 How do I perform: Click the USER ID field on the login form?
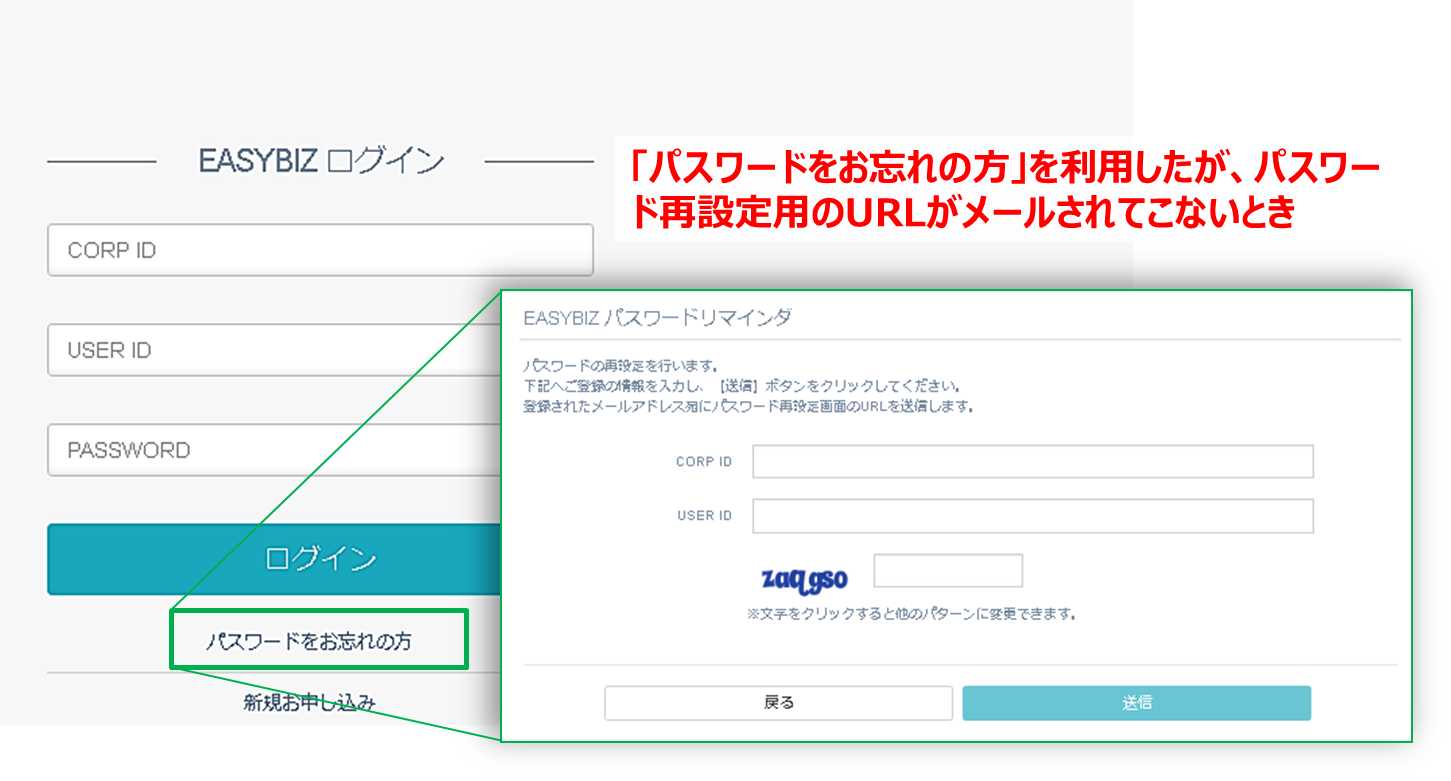pyautogui.click(x=320, y=350)
